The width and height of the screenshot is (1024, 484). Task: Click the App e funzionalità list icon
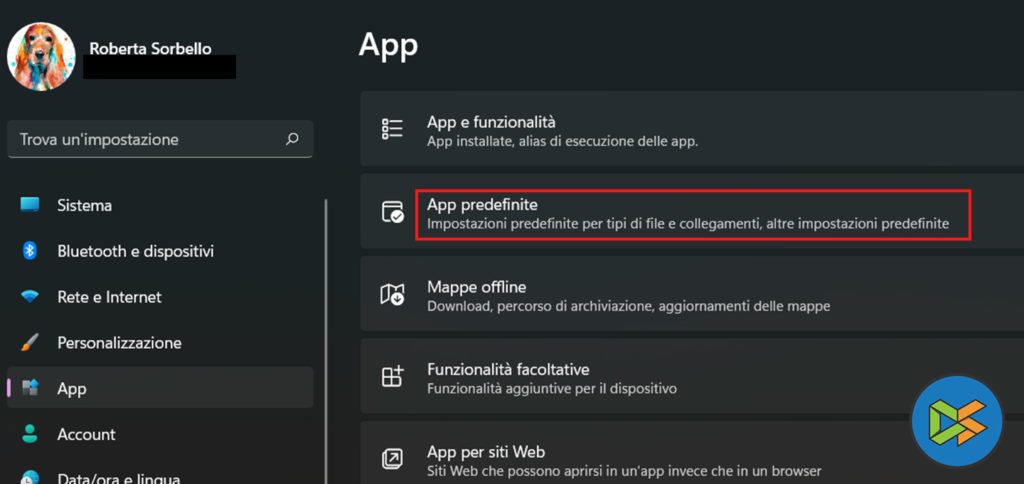click(x=392, y=130)
